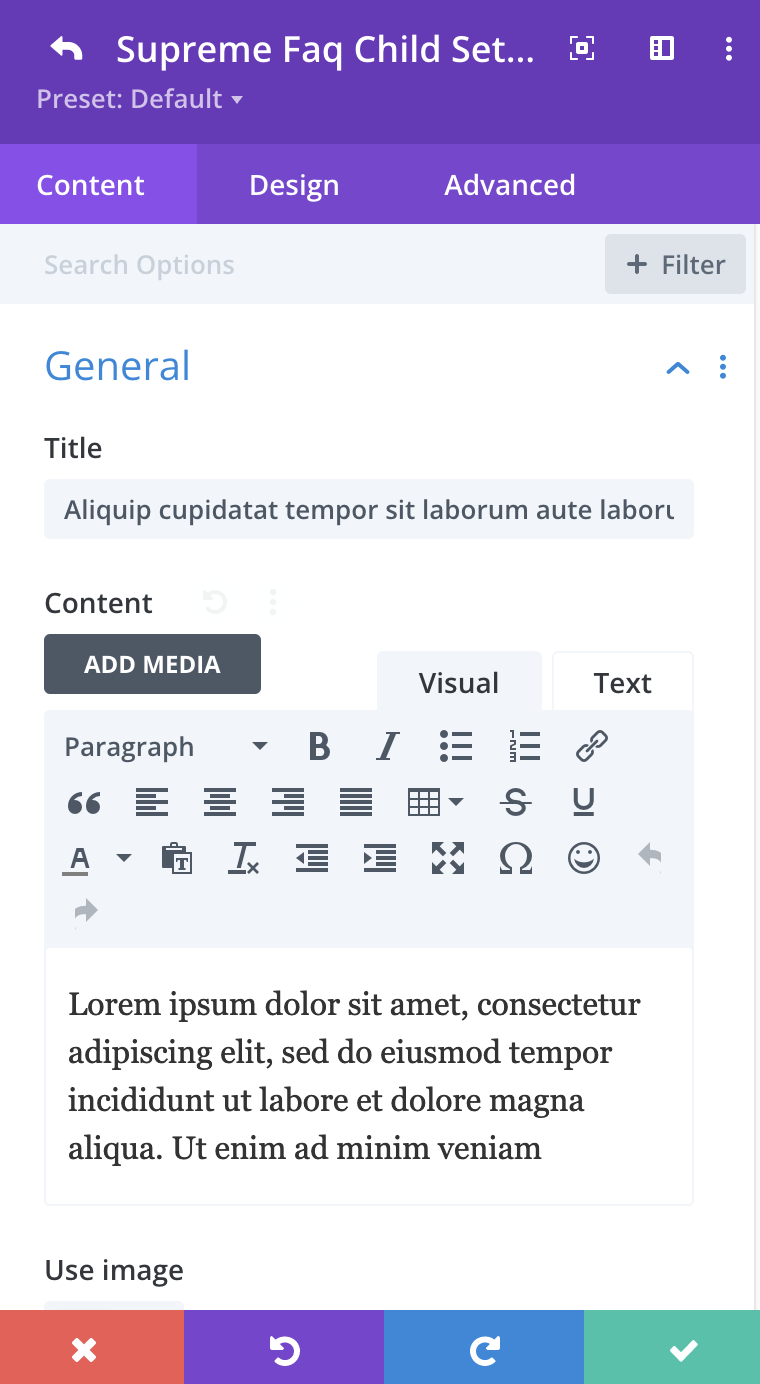The image size is (760, 1384).
Task: Click the ADD MEDIA button
Action: 152,664
